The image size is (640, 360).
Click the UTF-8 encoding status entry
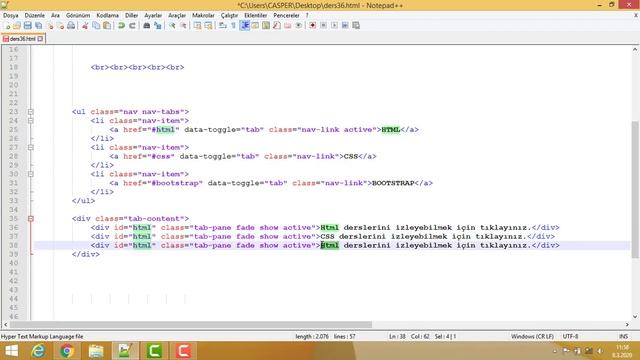click(570, 336)
